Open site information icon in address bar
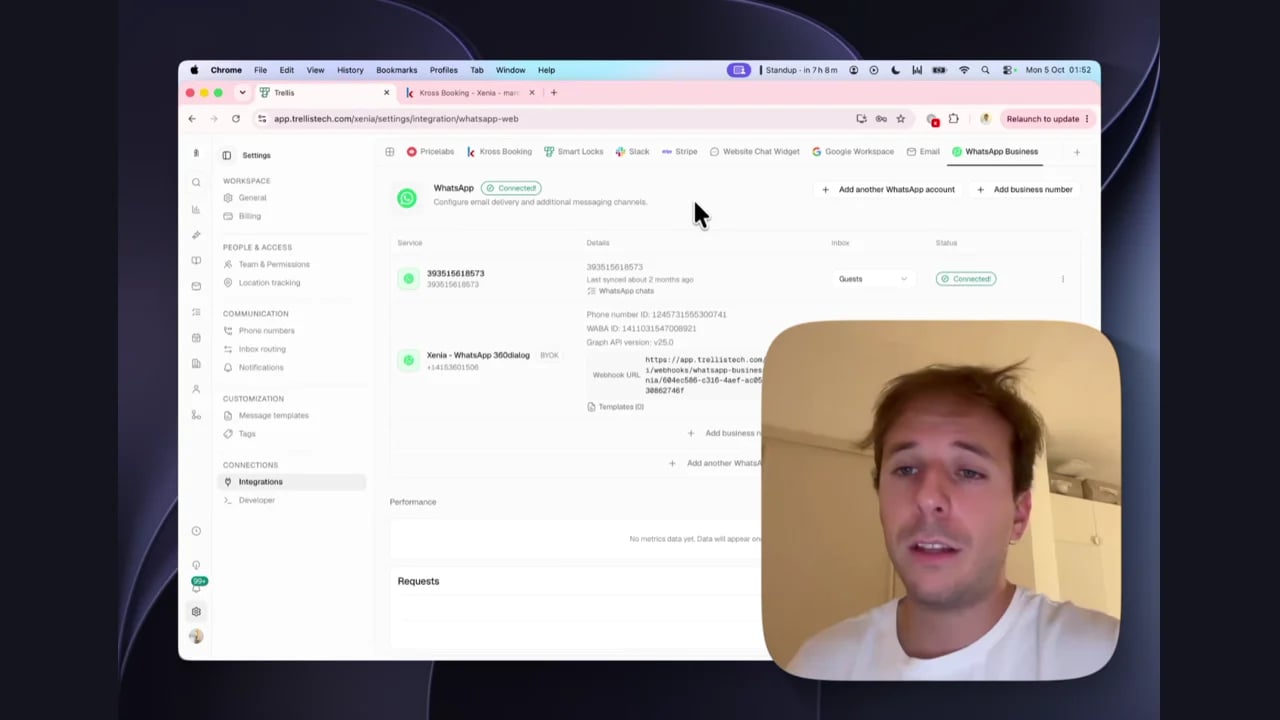Image resolution: width=1280 pixels, height=720 pixels. [262, 119]
